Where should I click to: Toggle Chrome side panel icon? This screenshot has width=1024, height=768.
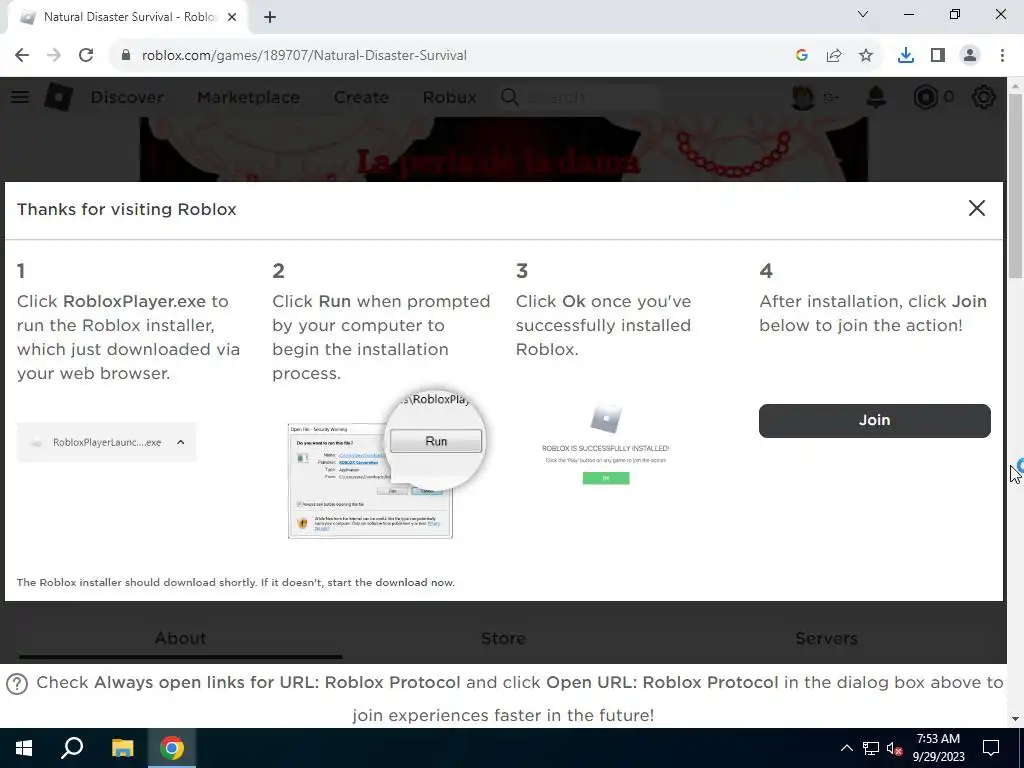[938, 56]
